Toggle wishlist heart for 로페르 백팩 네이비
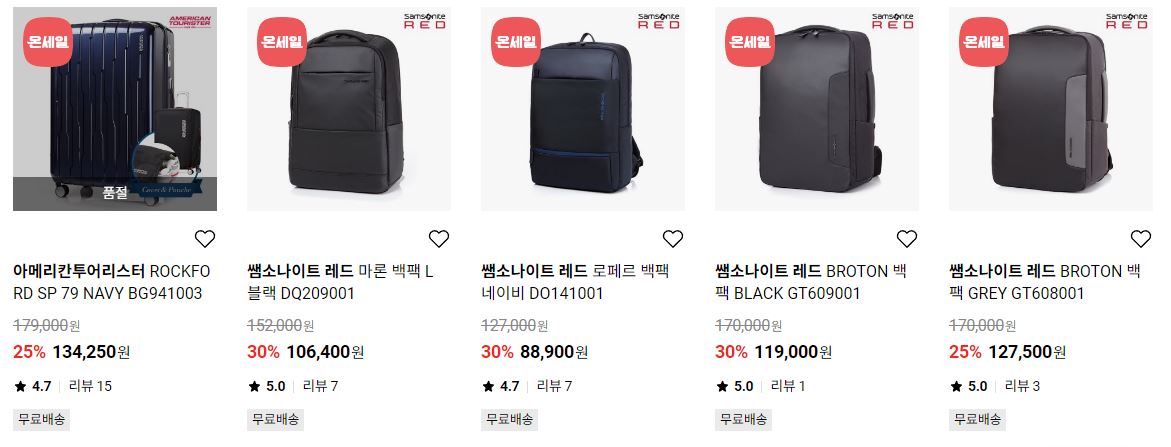This screenshot has width=1171, height=447. (673, 239)
